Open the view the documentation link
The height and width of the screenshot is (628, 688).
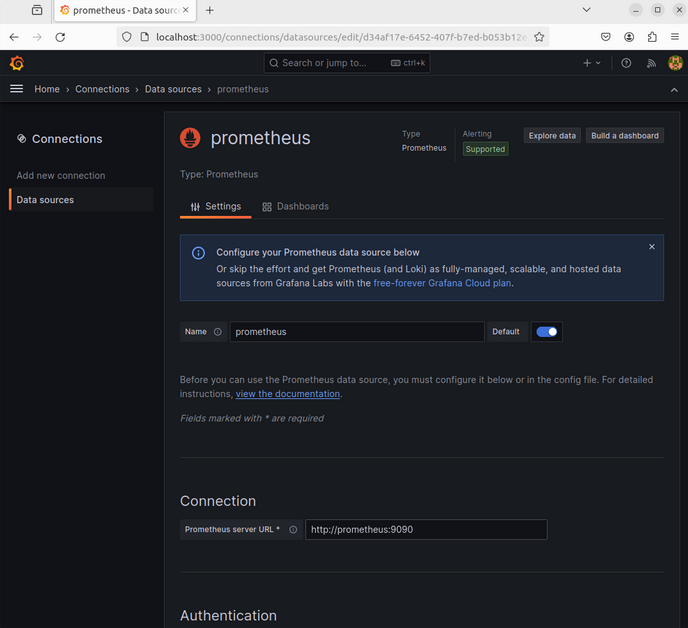pyautogui.click(x=288, y=394)
